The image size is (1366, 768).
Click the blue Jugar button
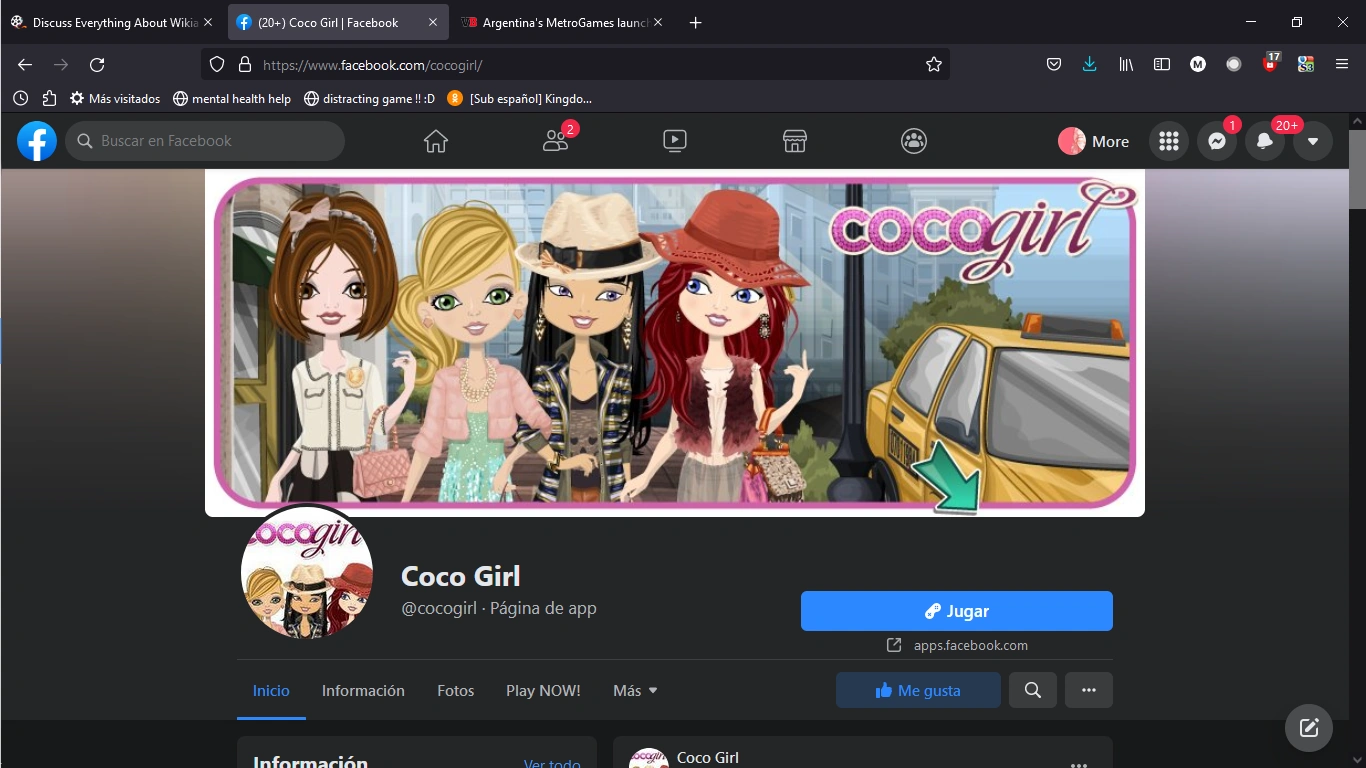tap(956, 610)
